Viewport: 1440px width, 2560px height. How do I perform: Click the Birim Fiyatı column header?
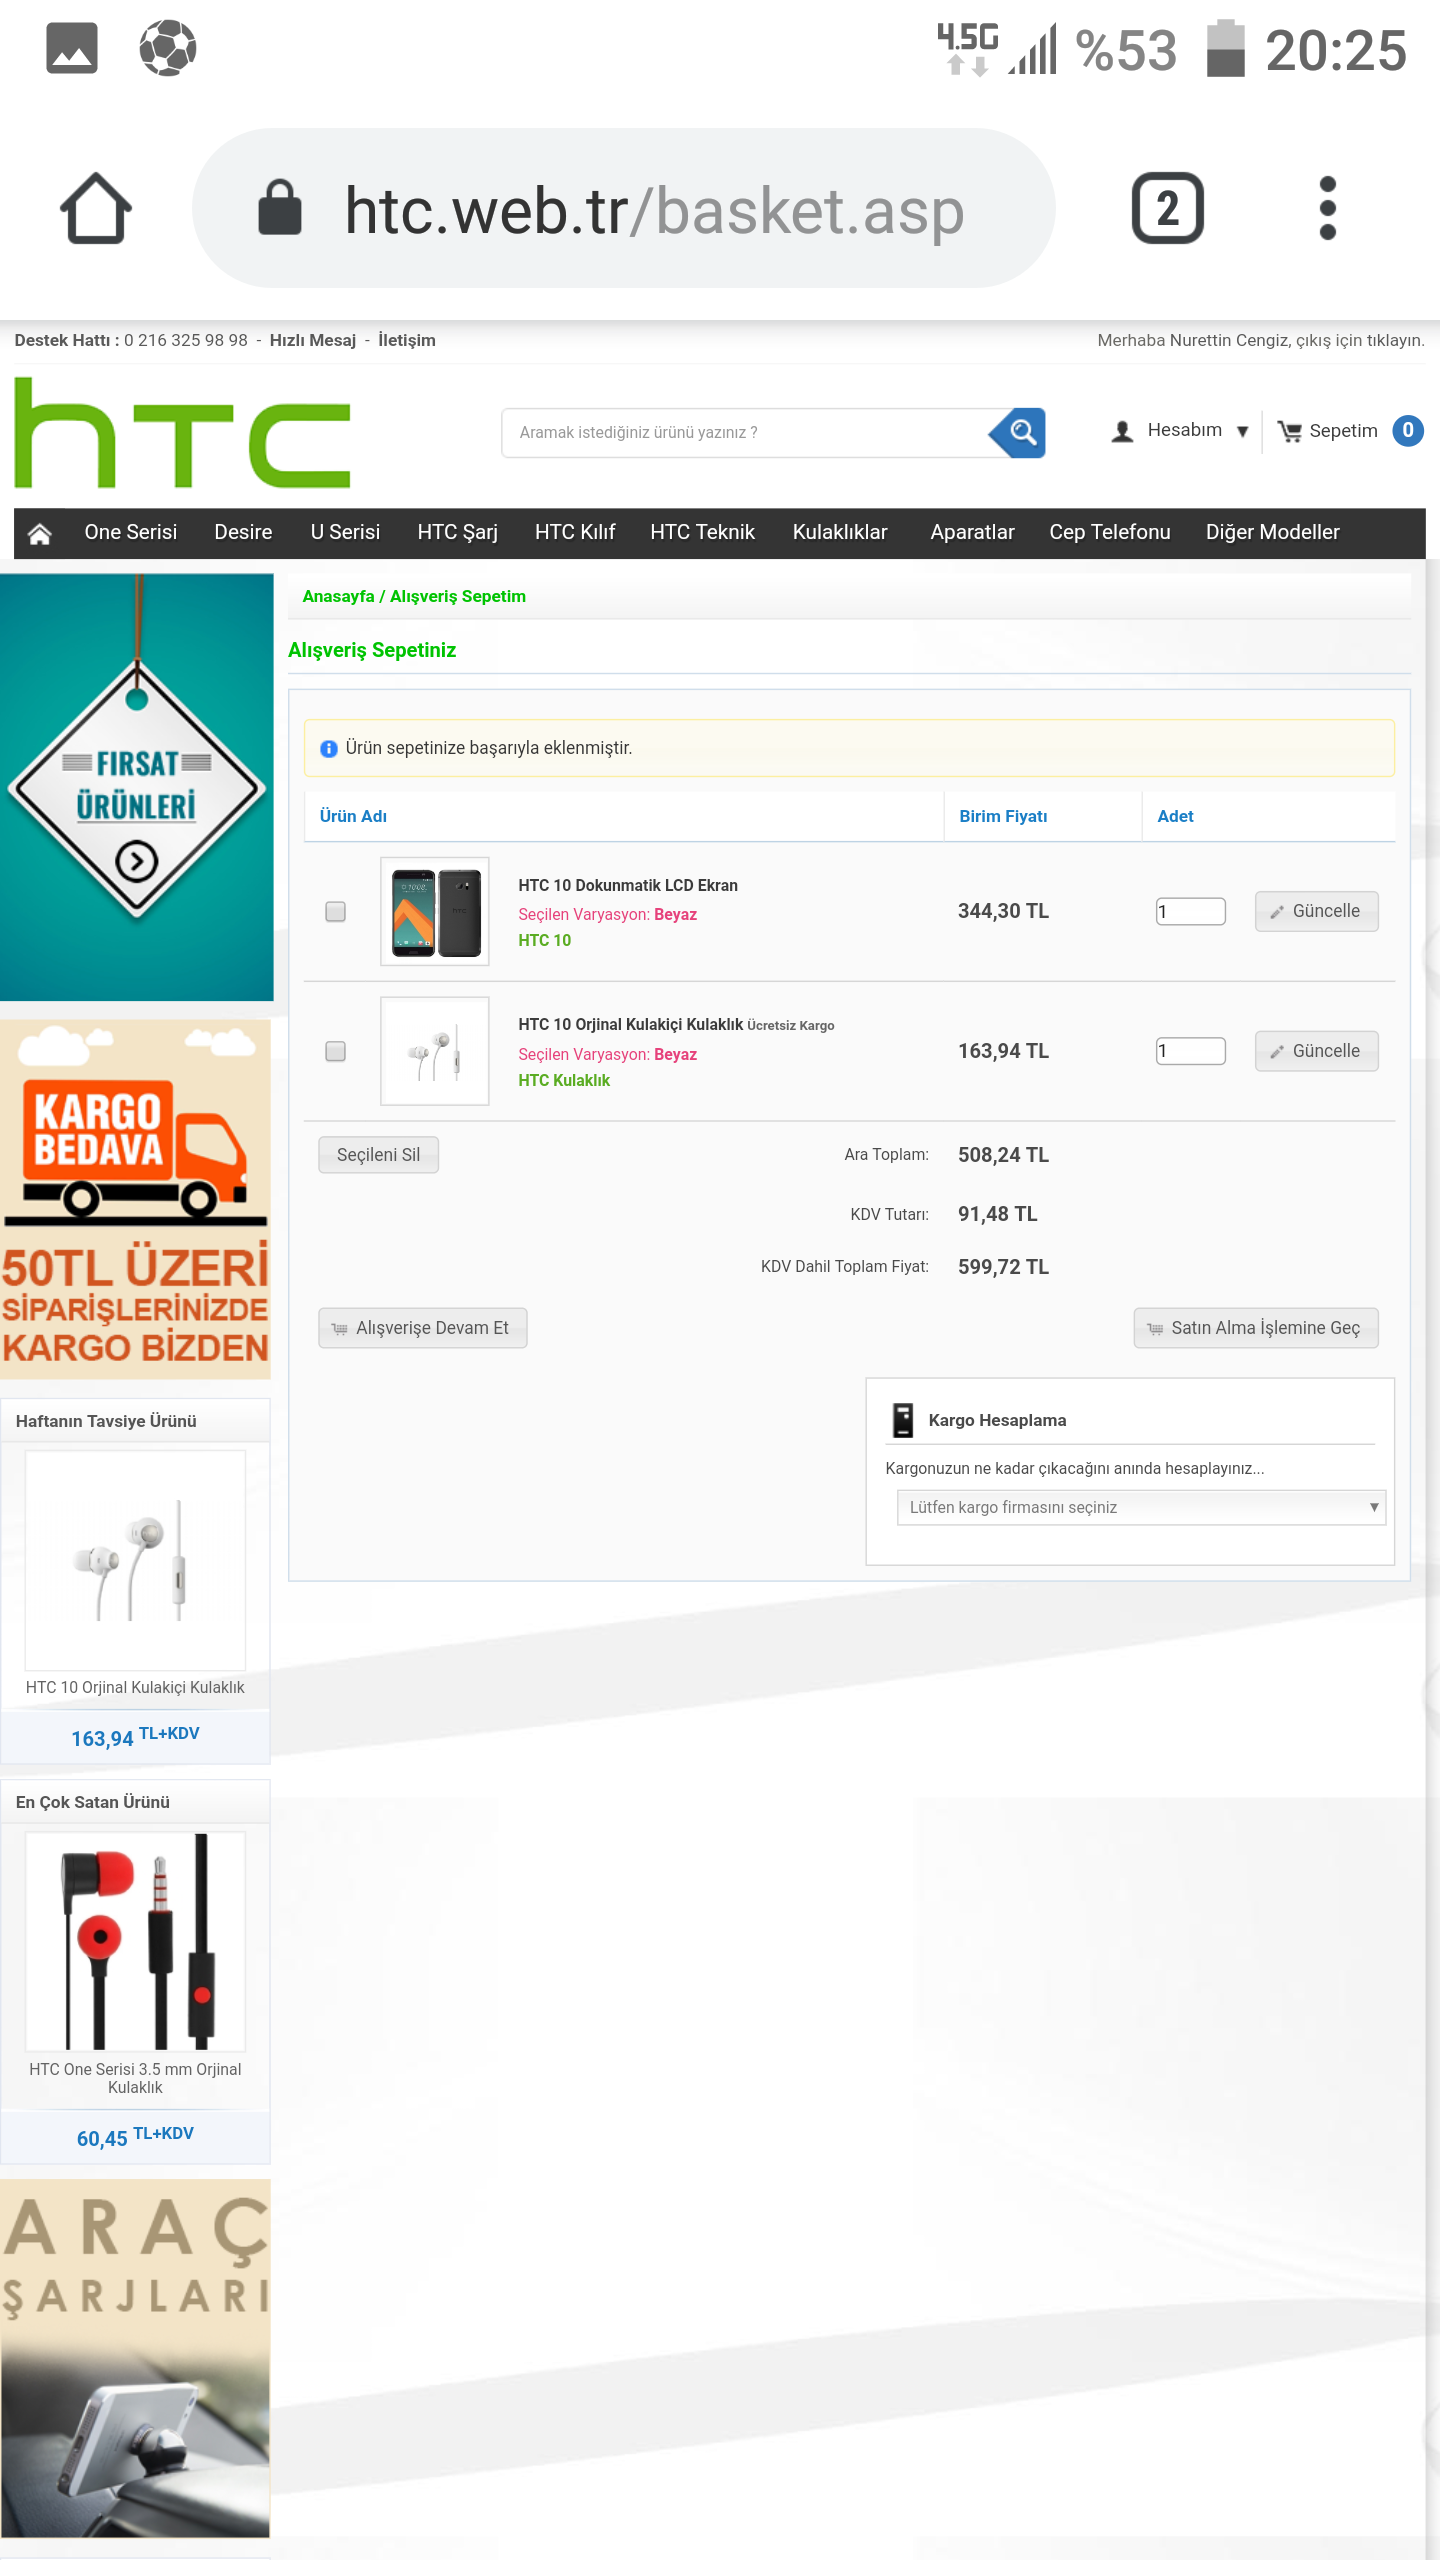pos(1003,816)
